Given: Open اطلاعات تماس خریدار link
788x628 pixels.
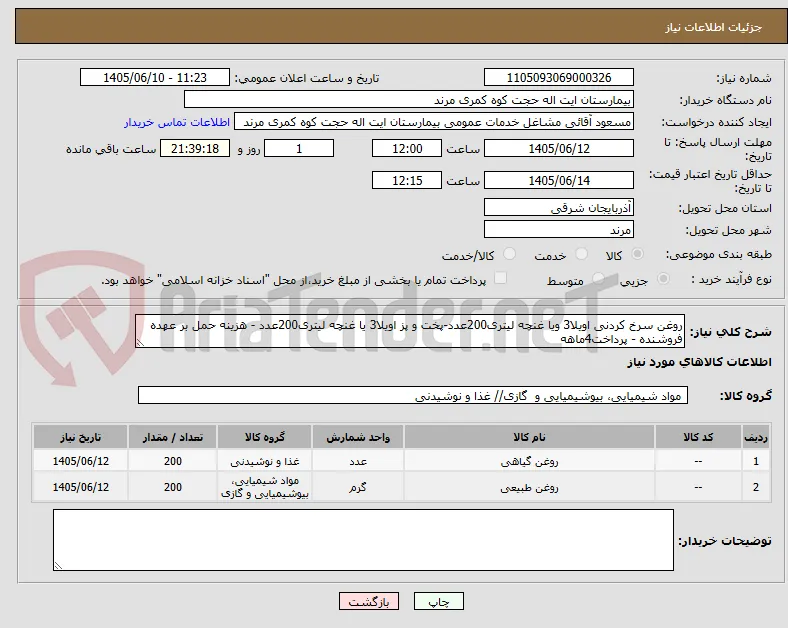Looking at the screenshot, I should (177, 122).
